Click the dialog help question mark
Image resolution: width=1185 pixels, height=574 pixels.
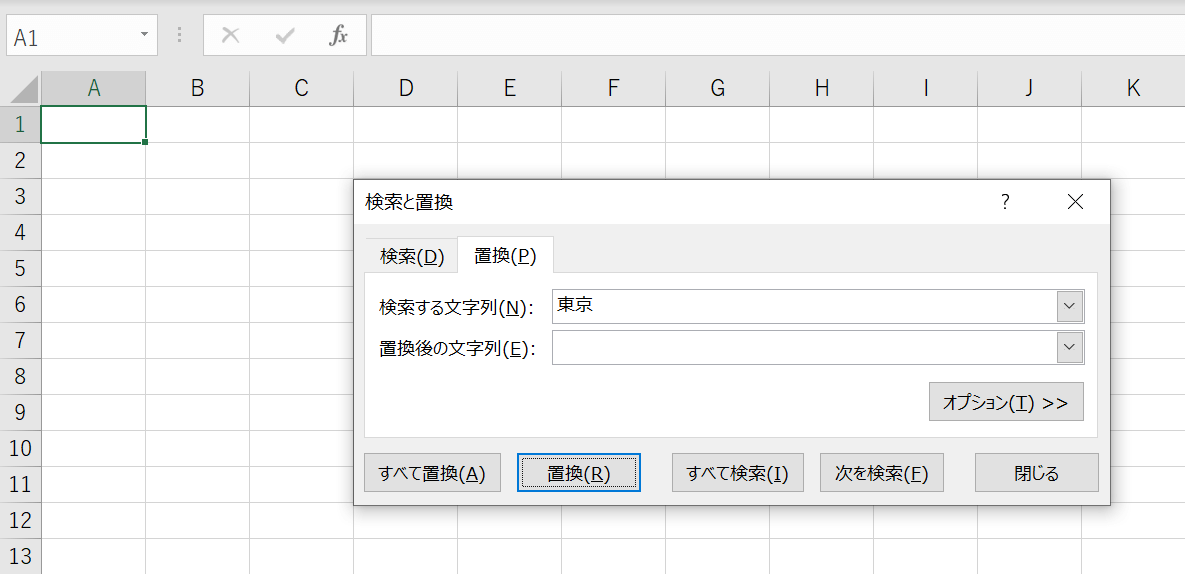[x=1005, y=202]
